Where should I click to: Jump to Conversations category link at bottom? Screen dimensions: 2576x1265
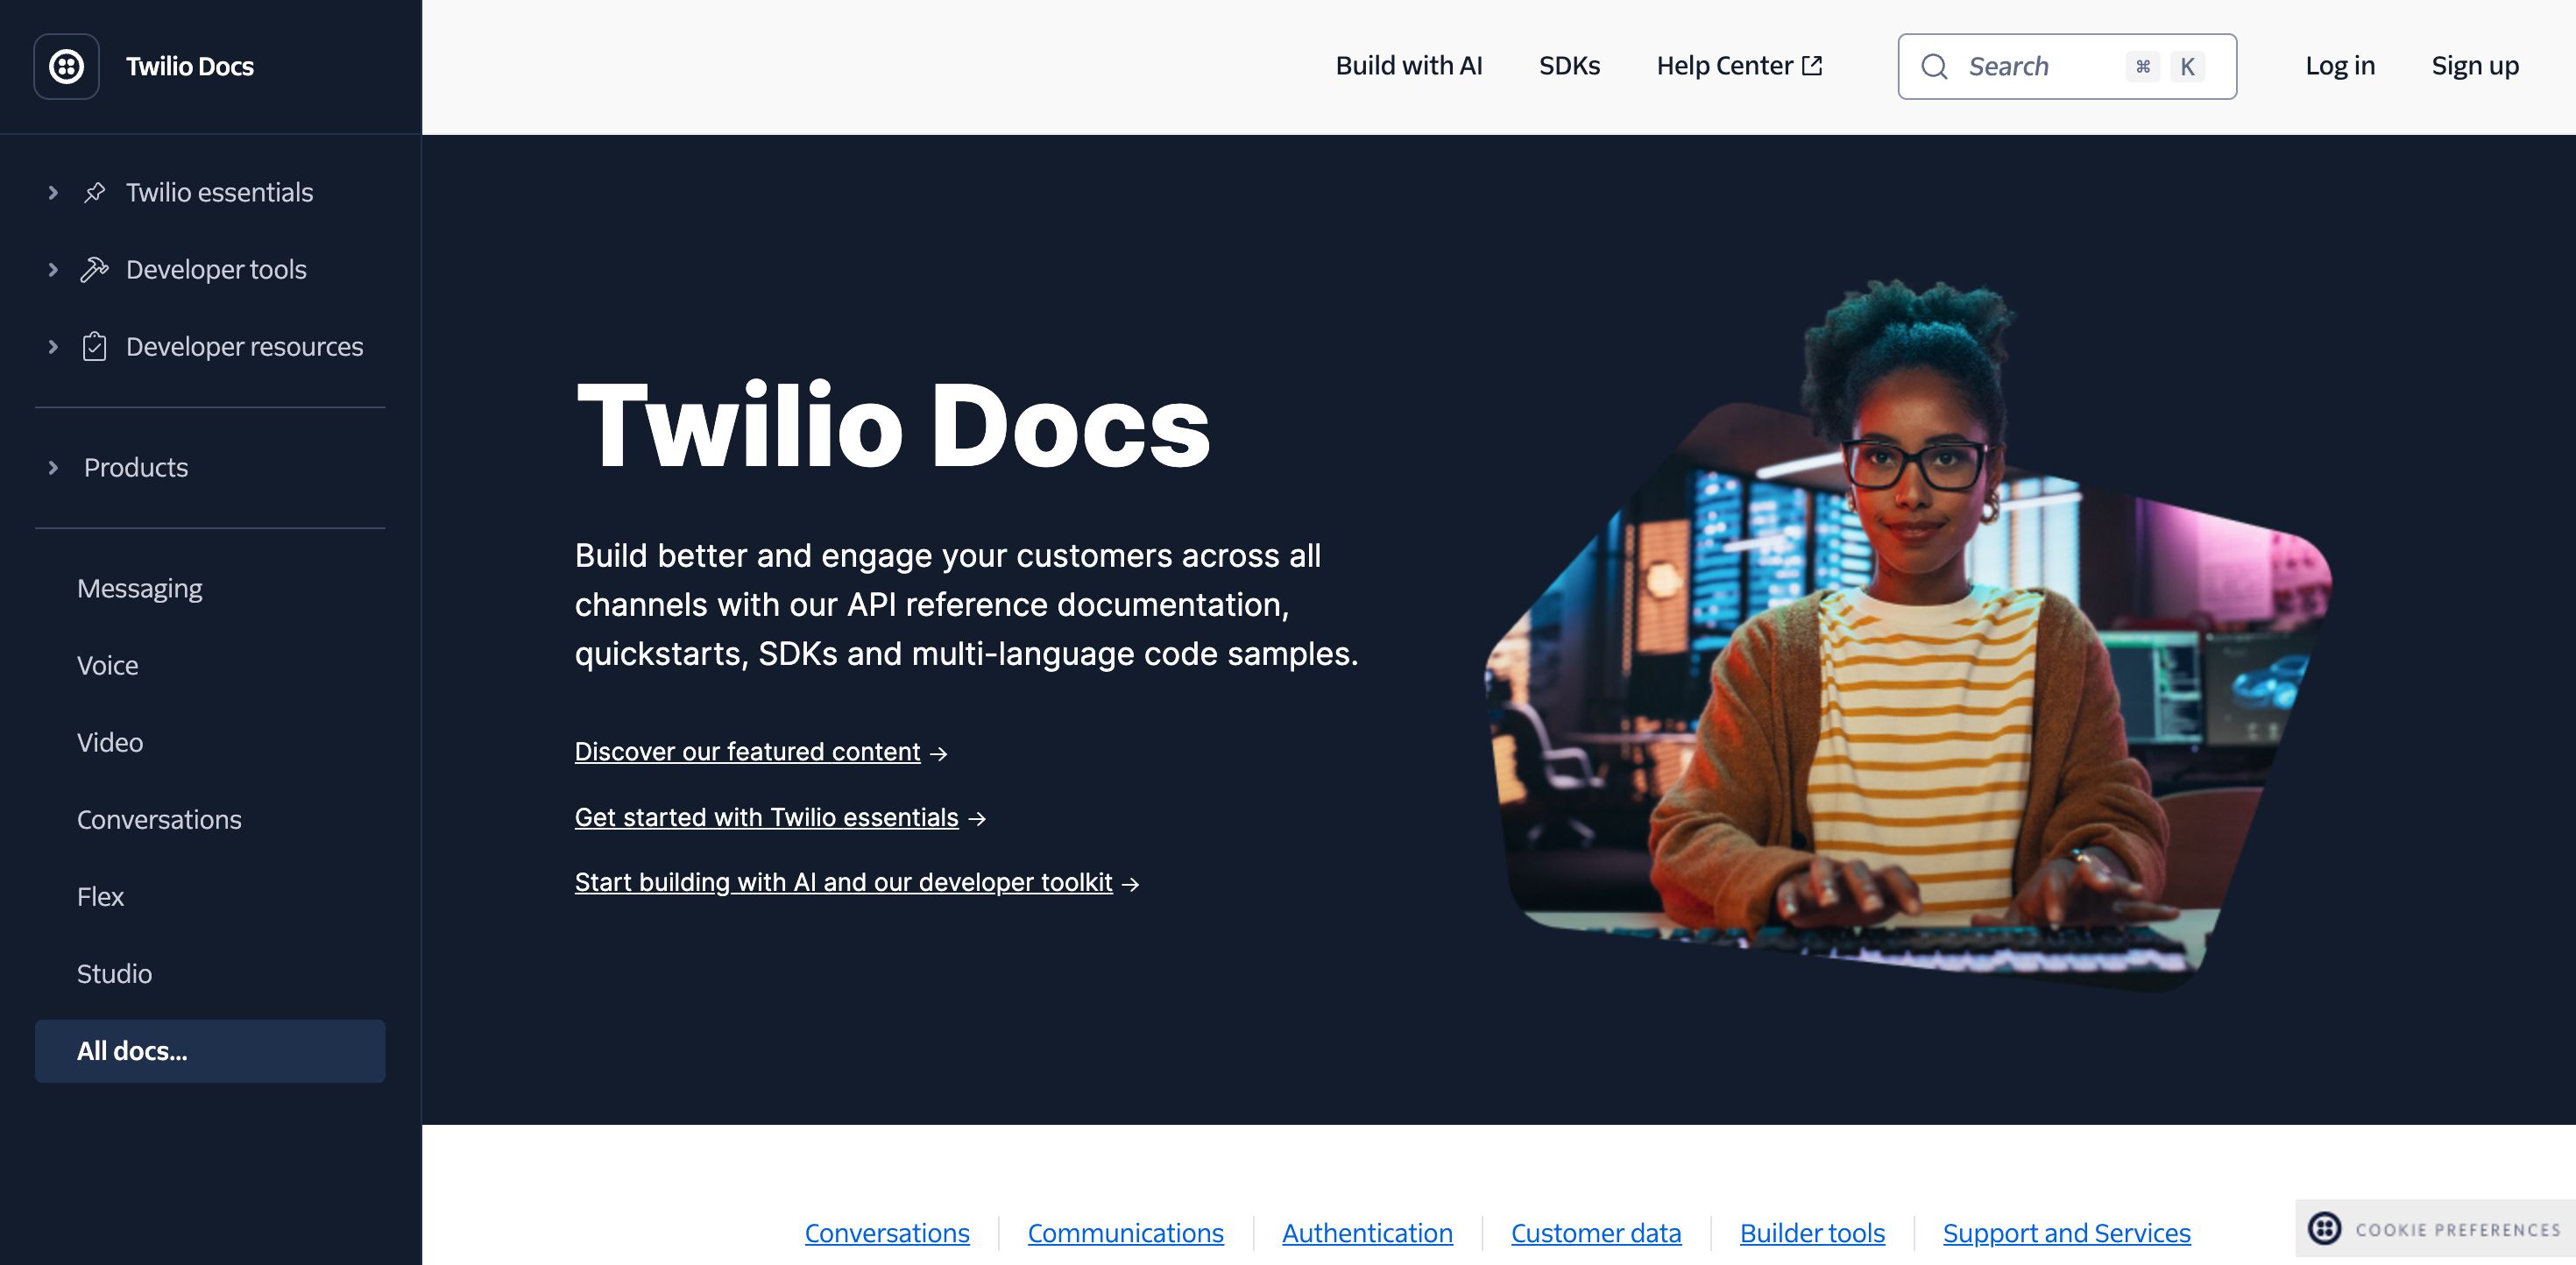coord(887,1233)
